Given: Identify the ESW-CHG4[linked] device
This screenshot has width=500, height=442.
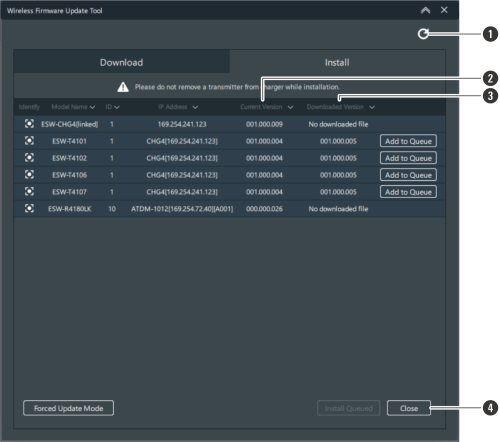Looking at the screenshot, I should [x=29, y=124].
